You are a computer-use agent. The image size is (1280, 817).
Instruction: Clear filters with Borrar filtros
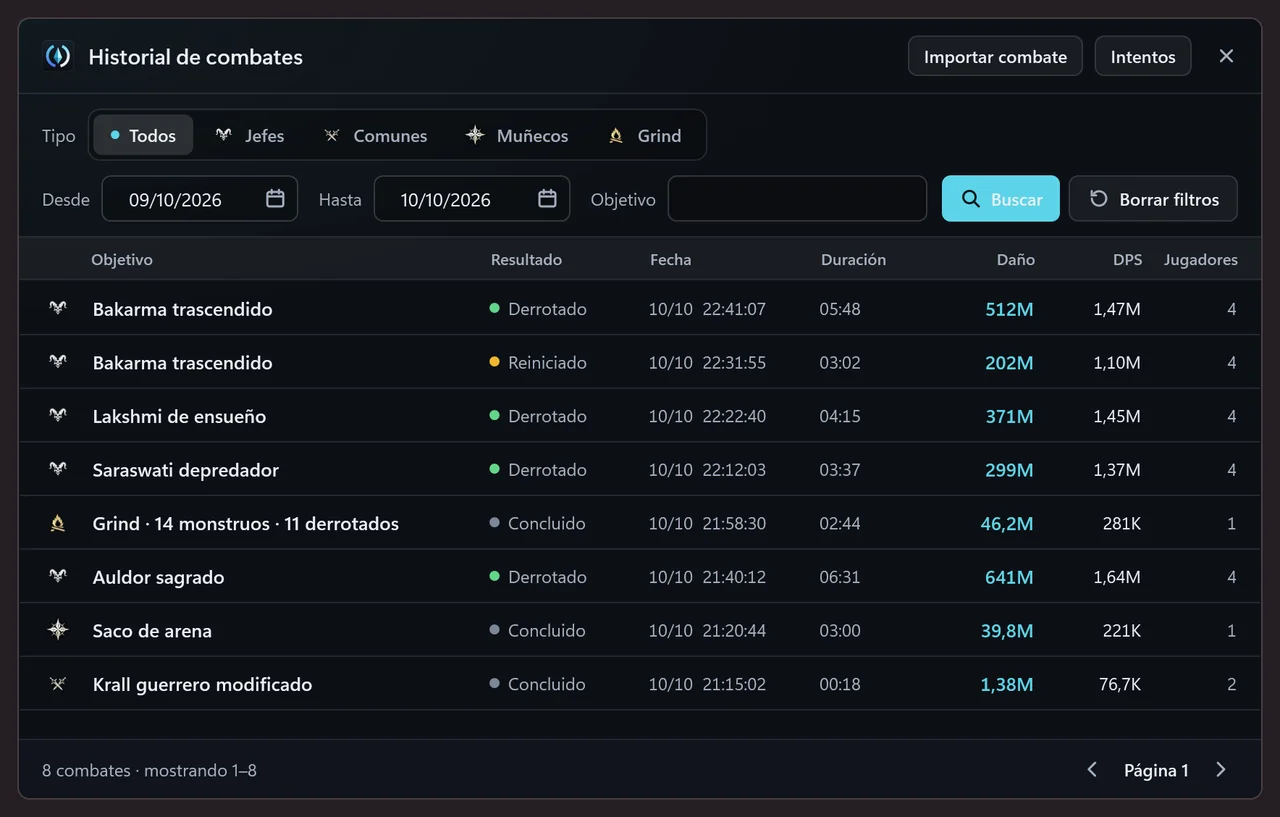1153,199
